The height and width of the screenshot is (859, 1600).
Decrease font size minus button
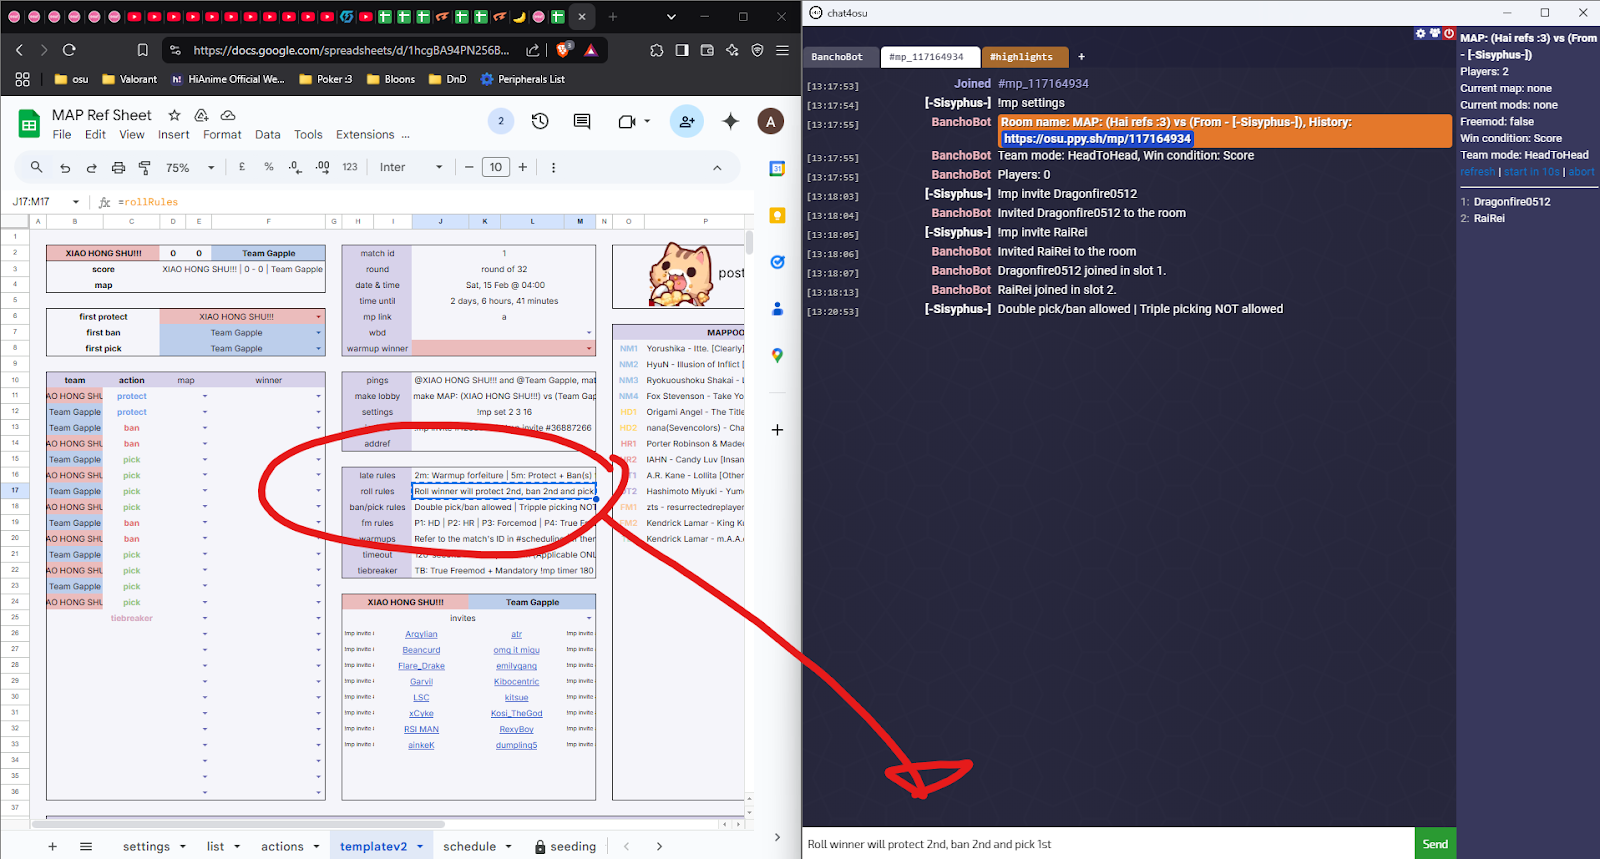469,167
